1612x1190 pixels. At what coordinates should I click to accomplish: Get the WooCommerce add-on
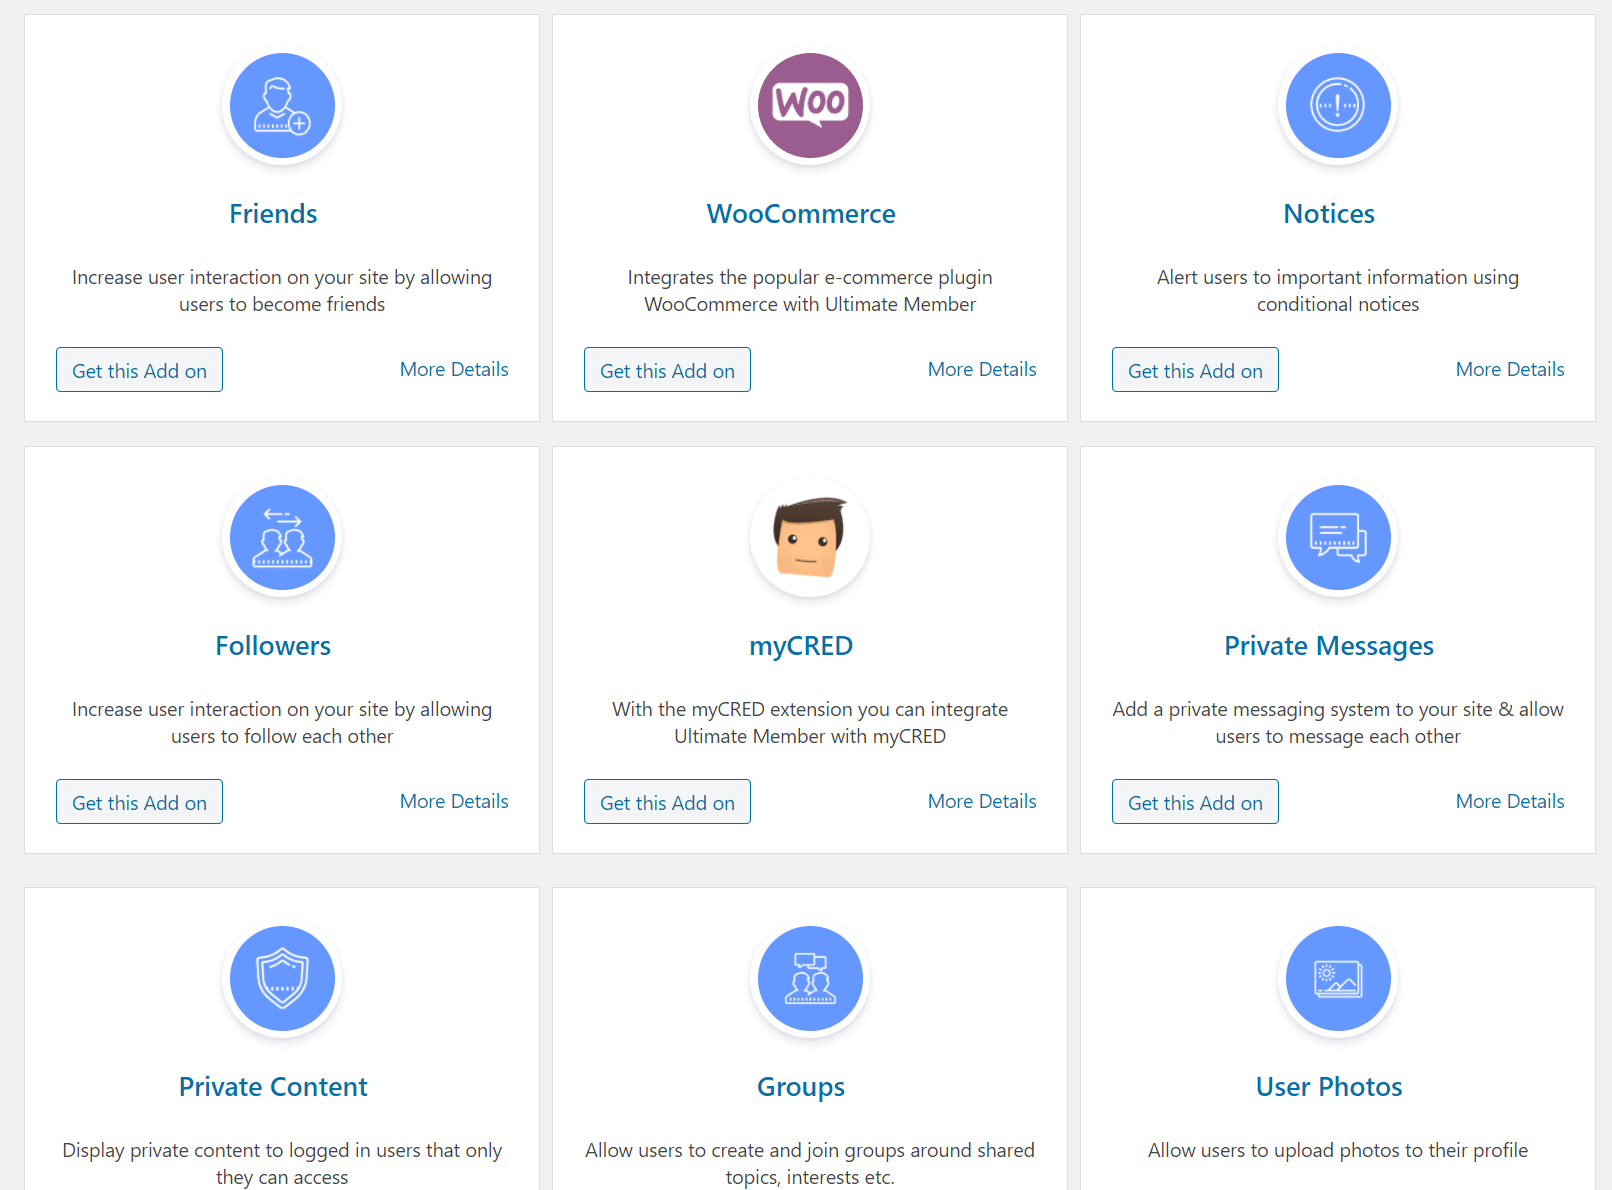pos(667,369)
